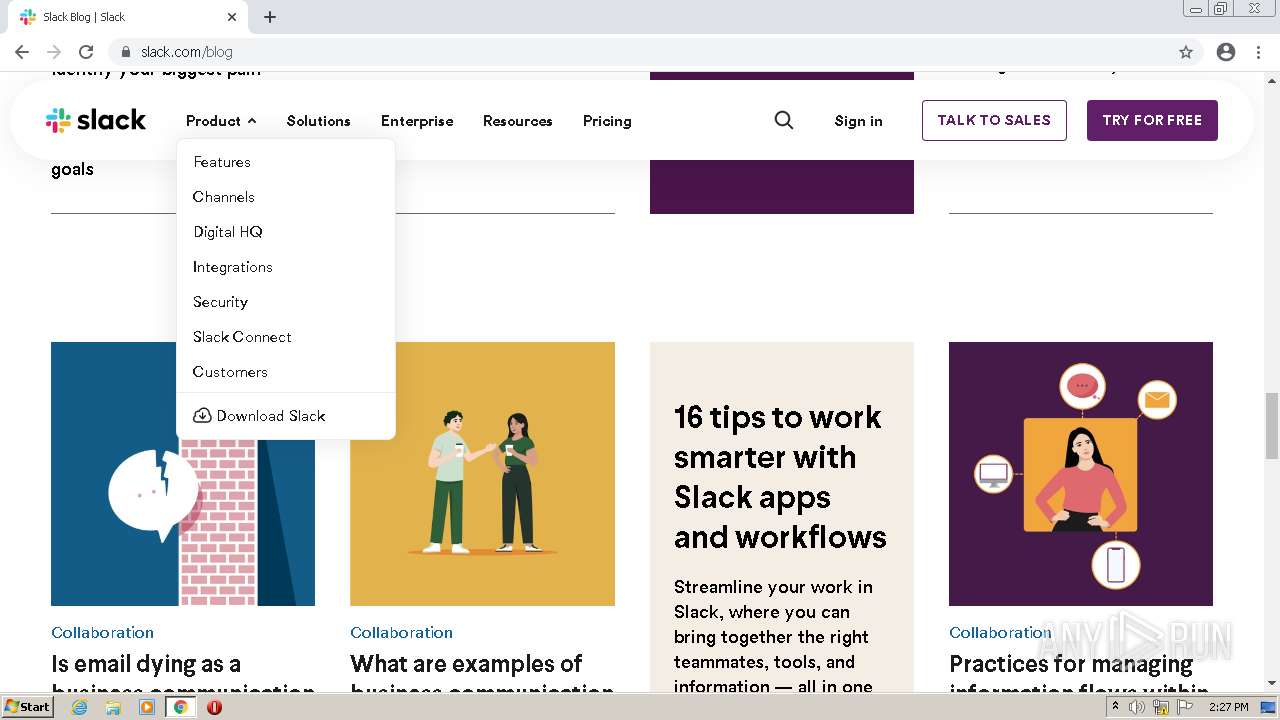Click the address bar URL field

coord(600,52)
